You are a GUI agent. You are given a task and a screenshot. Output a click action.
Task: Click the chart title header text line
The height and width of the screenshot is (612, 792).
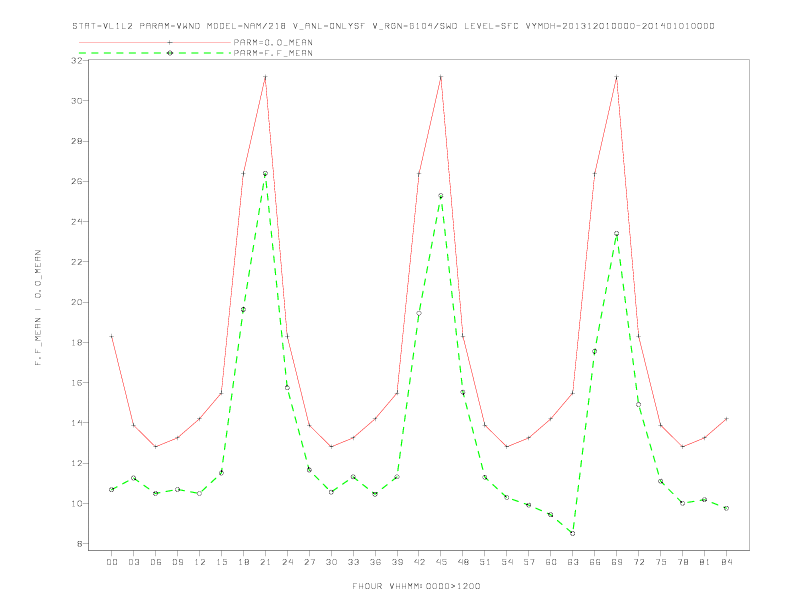(393, 26)
